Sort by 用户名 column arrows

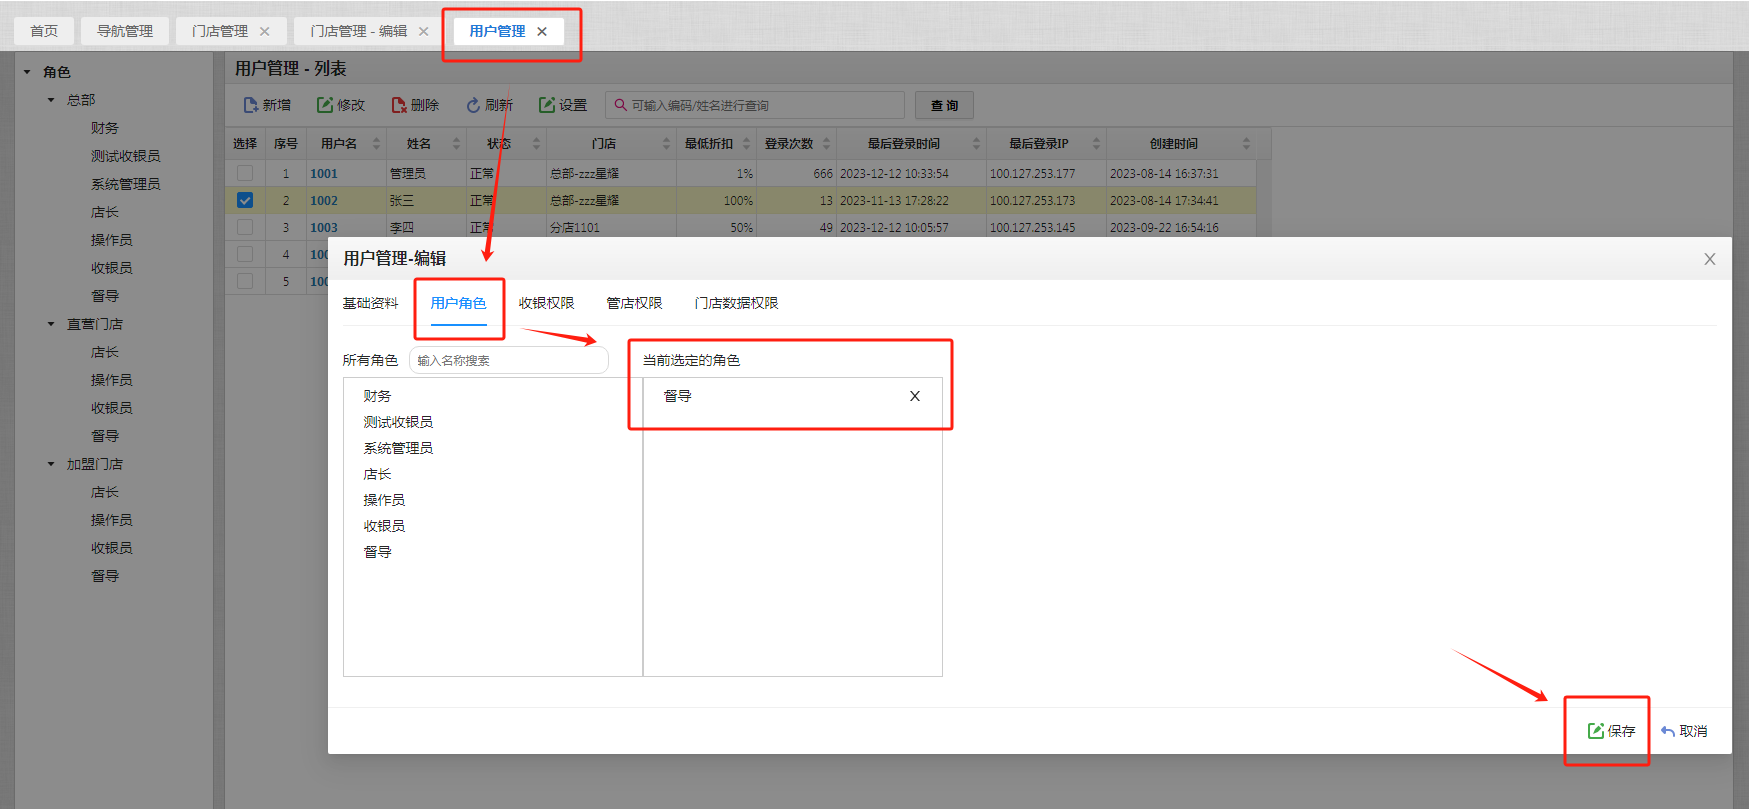377,144
